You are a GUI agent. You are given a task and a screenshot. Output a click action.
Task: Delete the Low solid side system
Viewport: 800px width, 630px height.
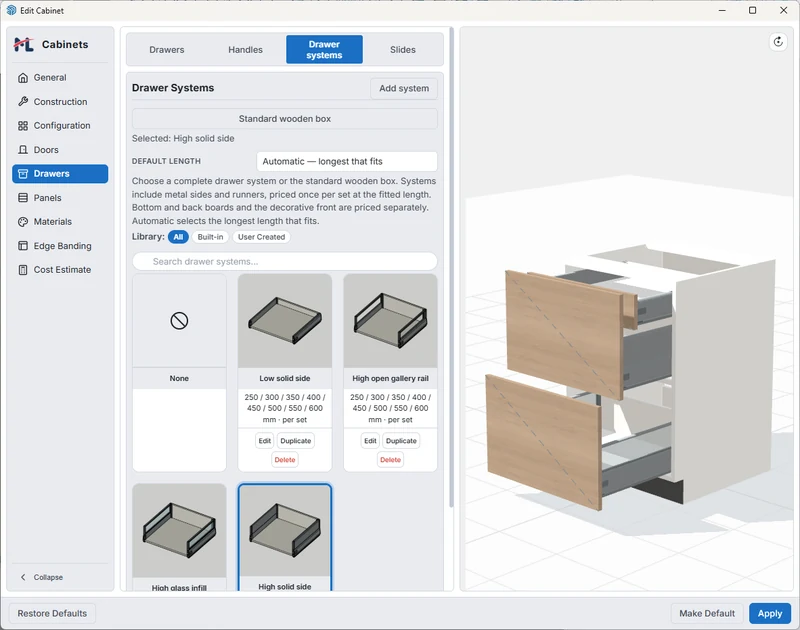tap(285, 460)
